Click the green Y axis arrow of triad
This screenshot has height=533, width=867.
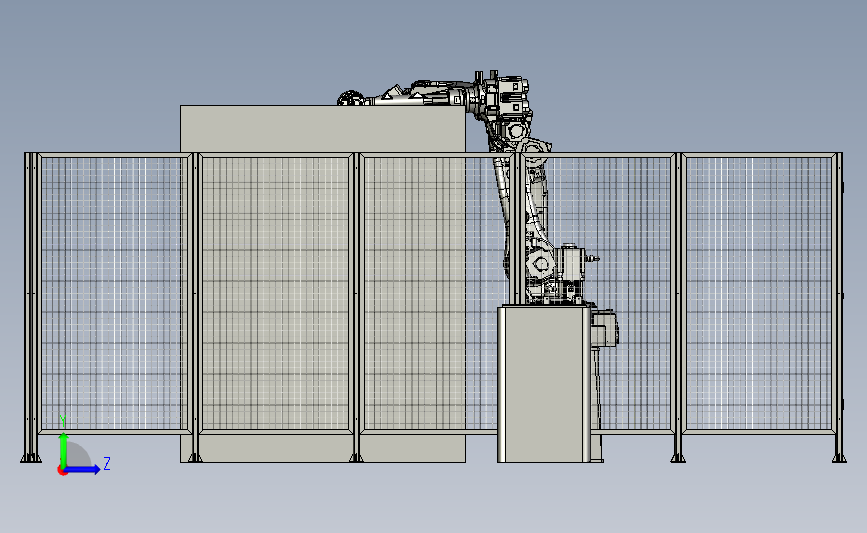(64, 449)
